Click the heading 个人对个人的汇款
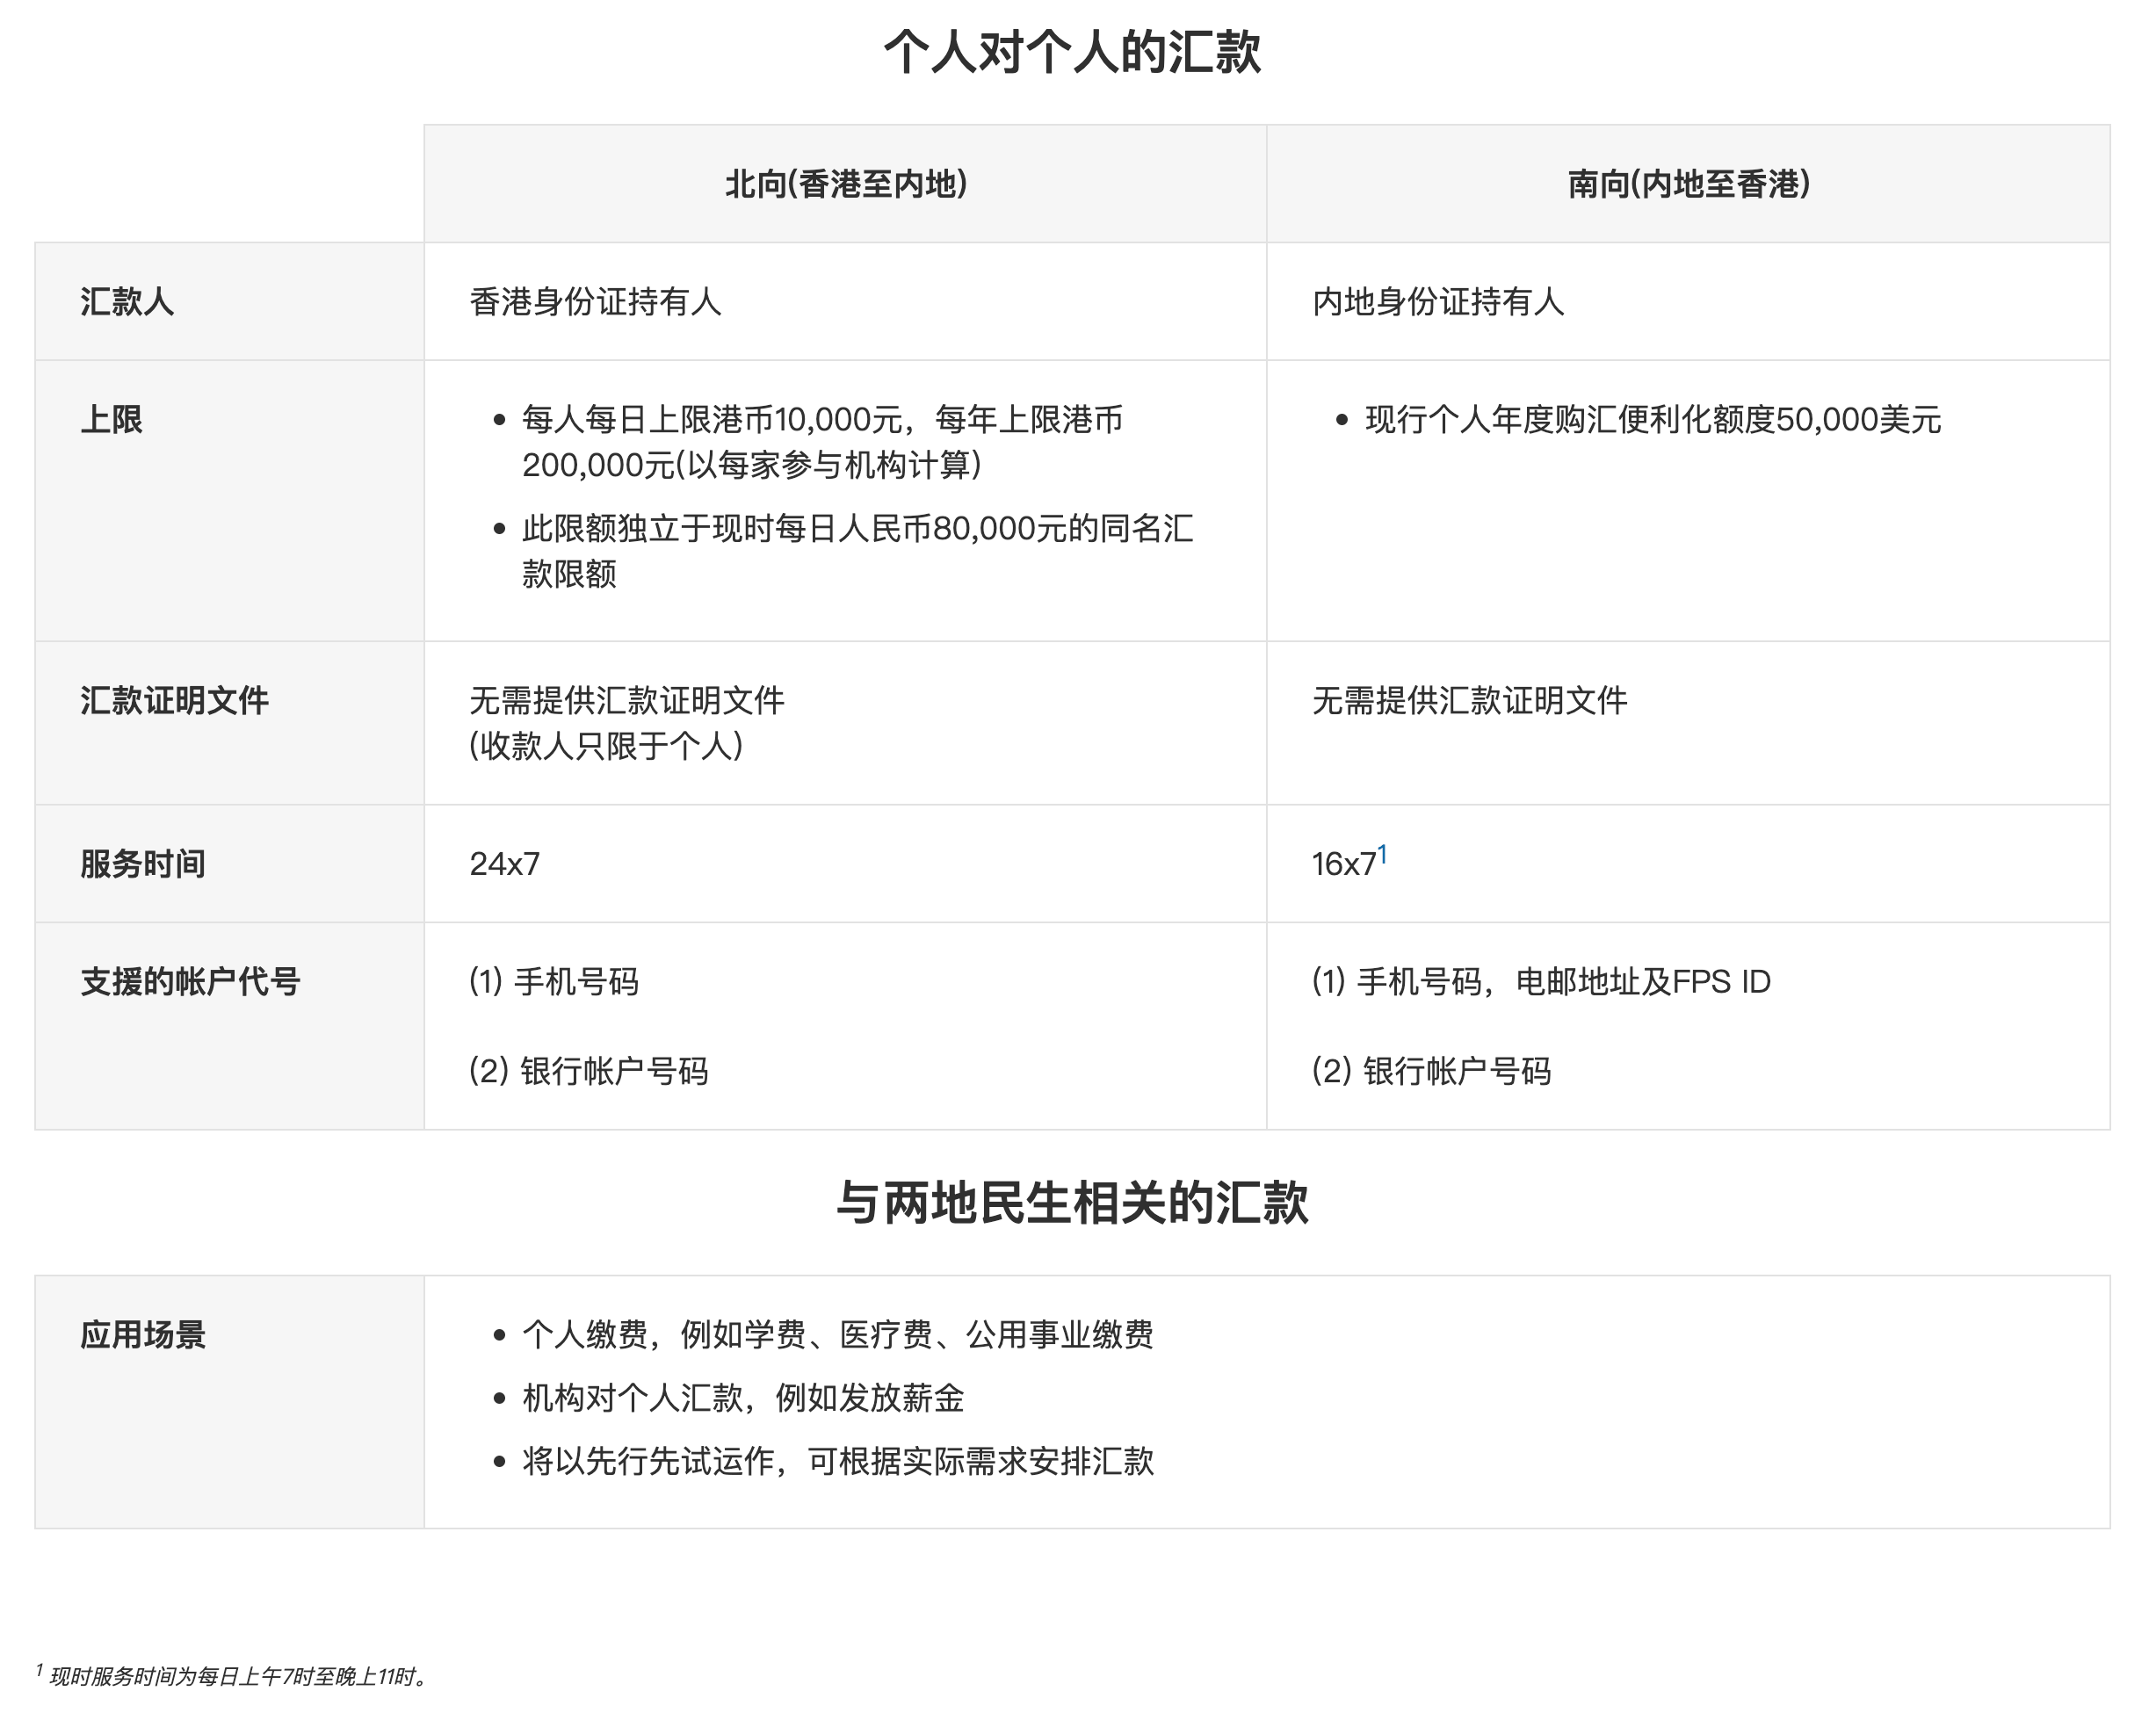 click(x=1072, y=52)
